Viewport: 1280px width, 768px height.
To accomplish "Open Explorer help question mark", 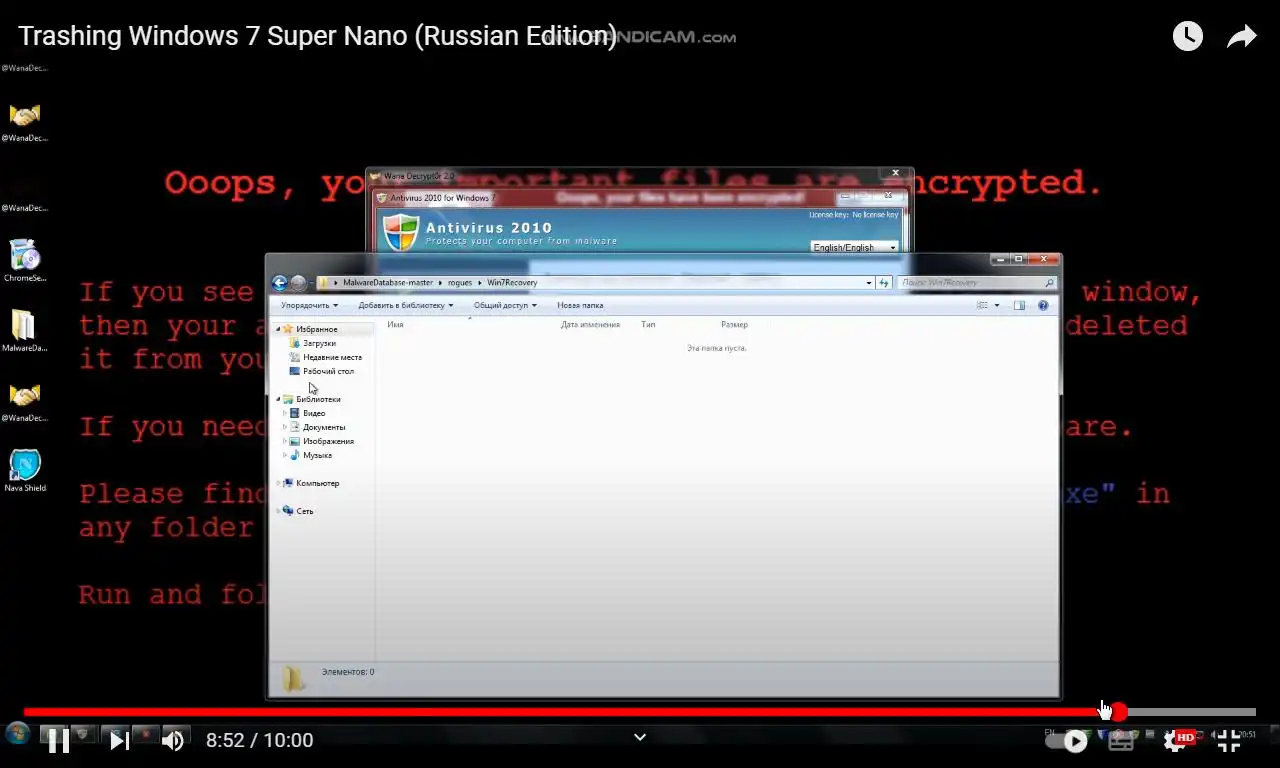I will (1043, 305).
